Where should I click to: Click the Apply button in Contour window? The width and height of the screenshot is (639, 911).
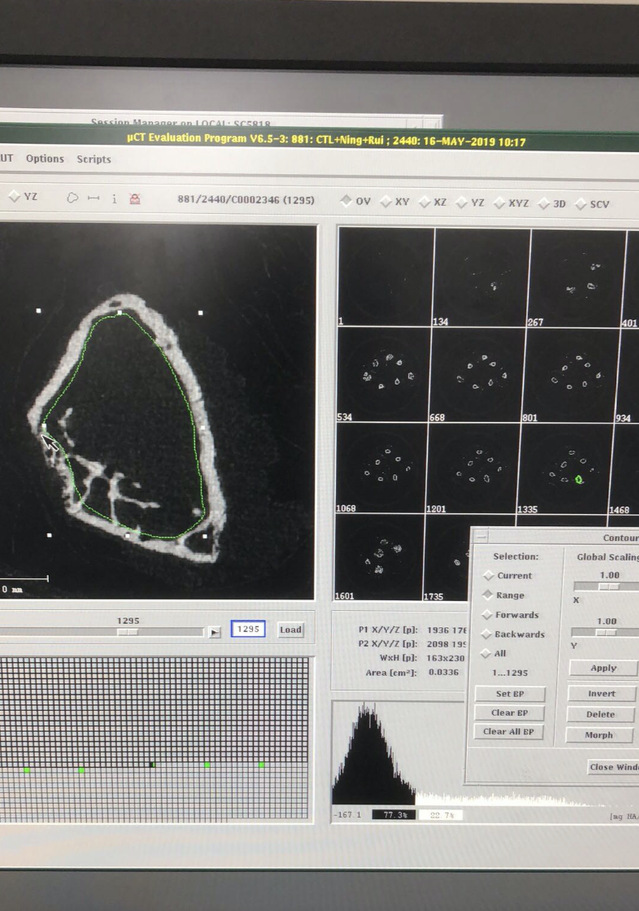(x=603, y=668)
